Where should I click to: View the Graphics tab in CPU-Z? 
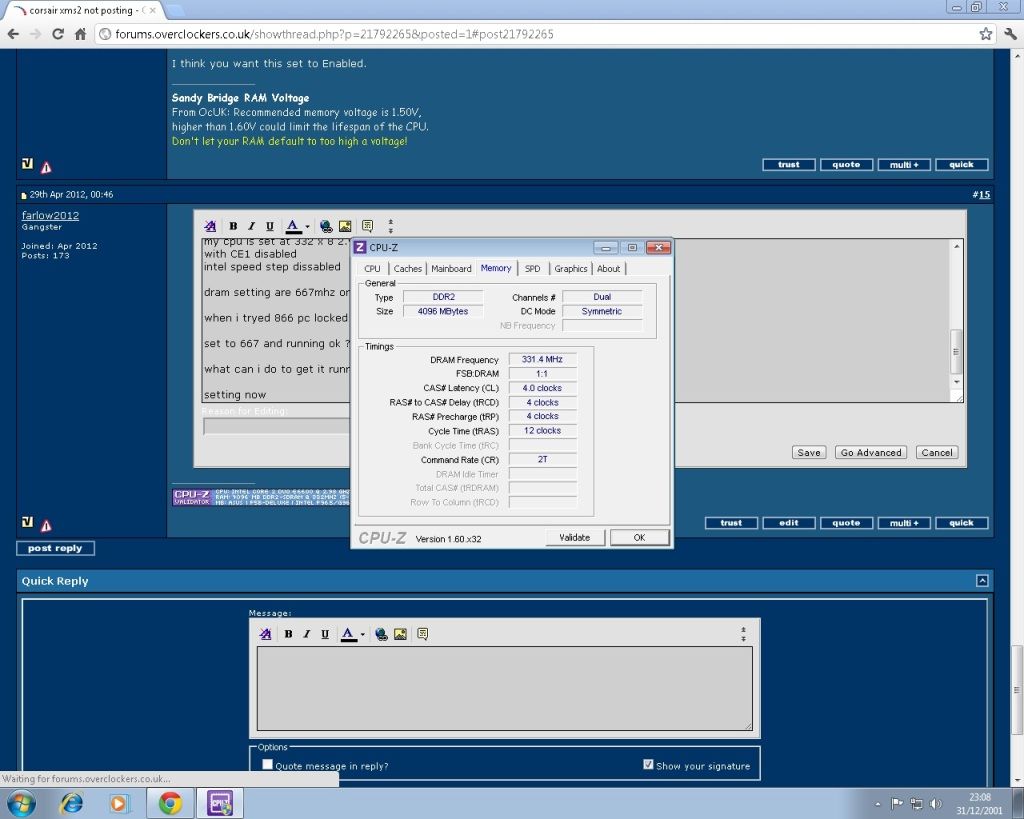tap(571, 268)
